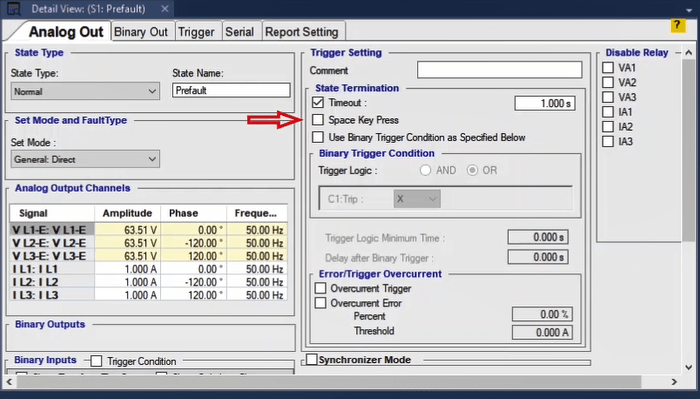Close the Detail View S1 Prefault tab
Viewport: 700px width, 399px height.
click(165, 8)
